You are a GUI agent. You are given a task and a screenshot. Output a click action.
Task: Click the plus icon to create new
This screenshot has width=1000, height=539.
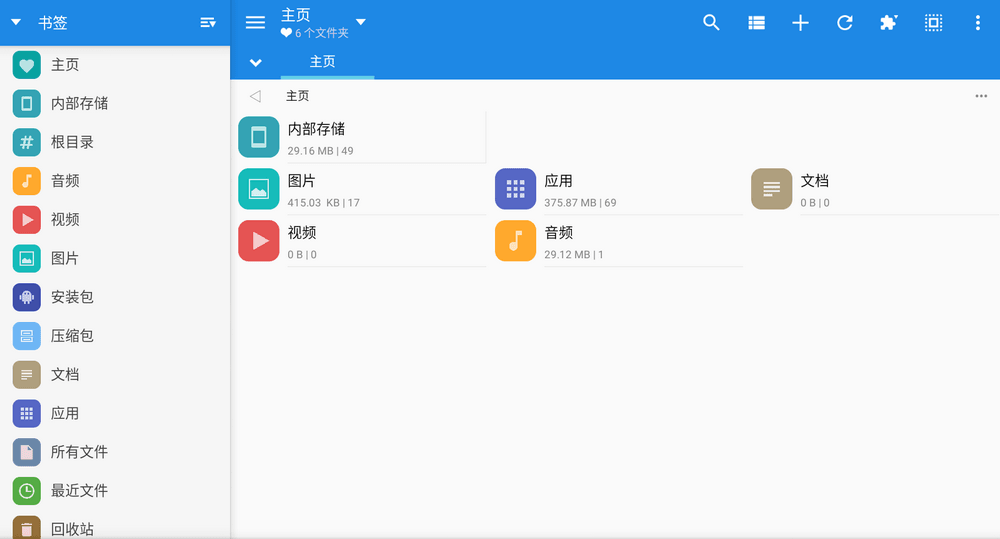[x=800, y=23]
